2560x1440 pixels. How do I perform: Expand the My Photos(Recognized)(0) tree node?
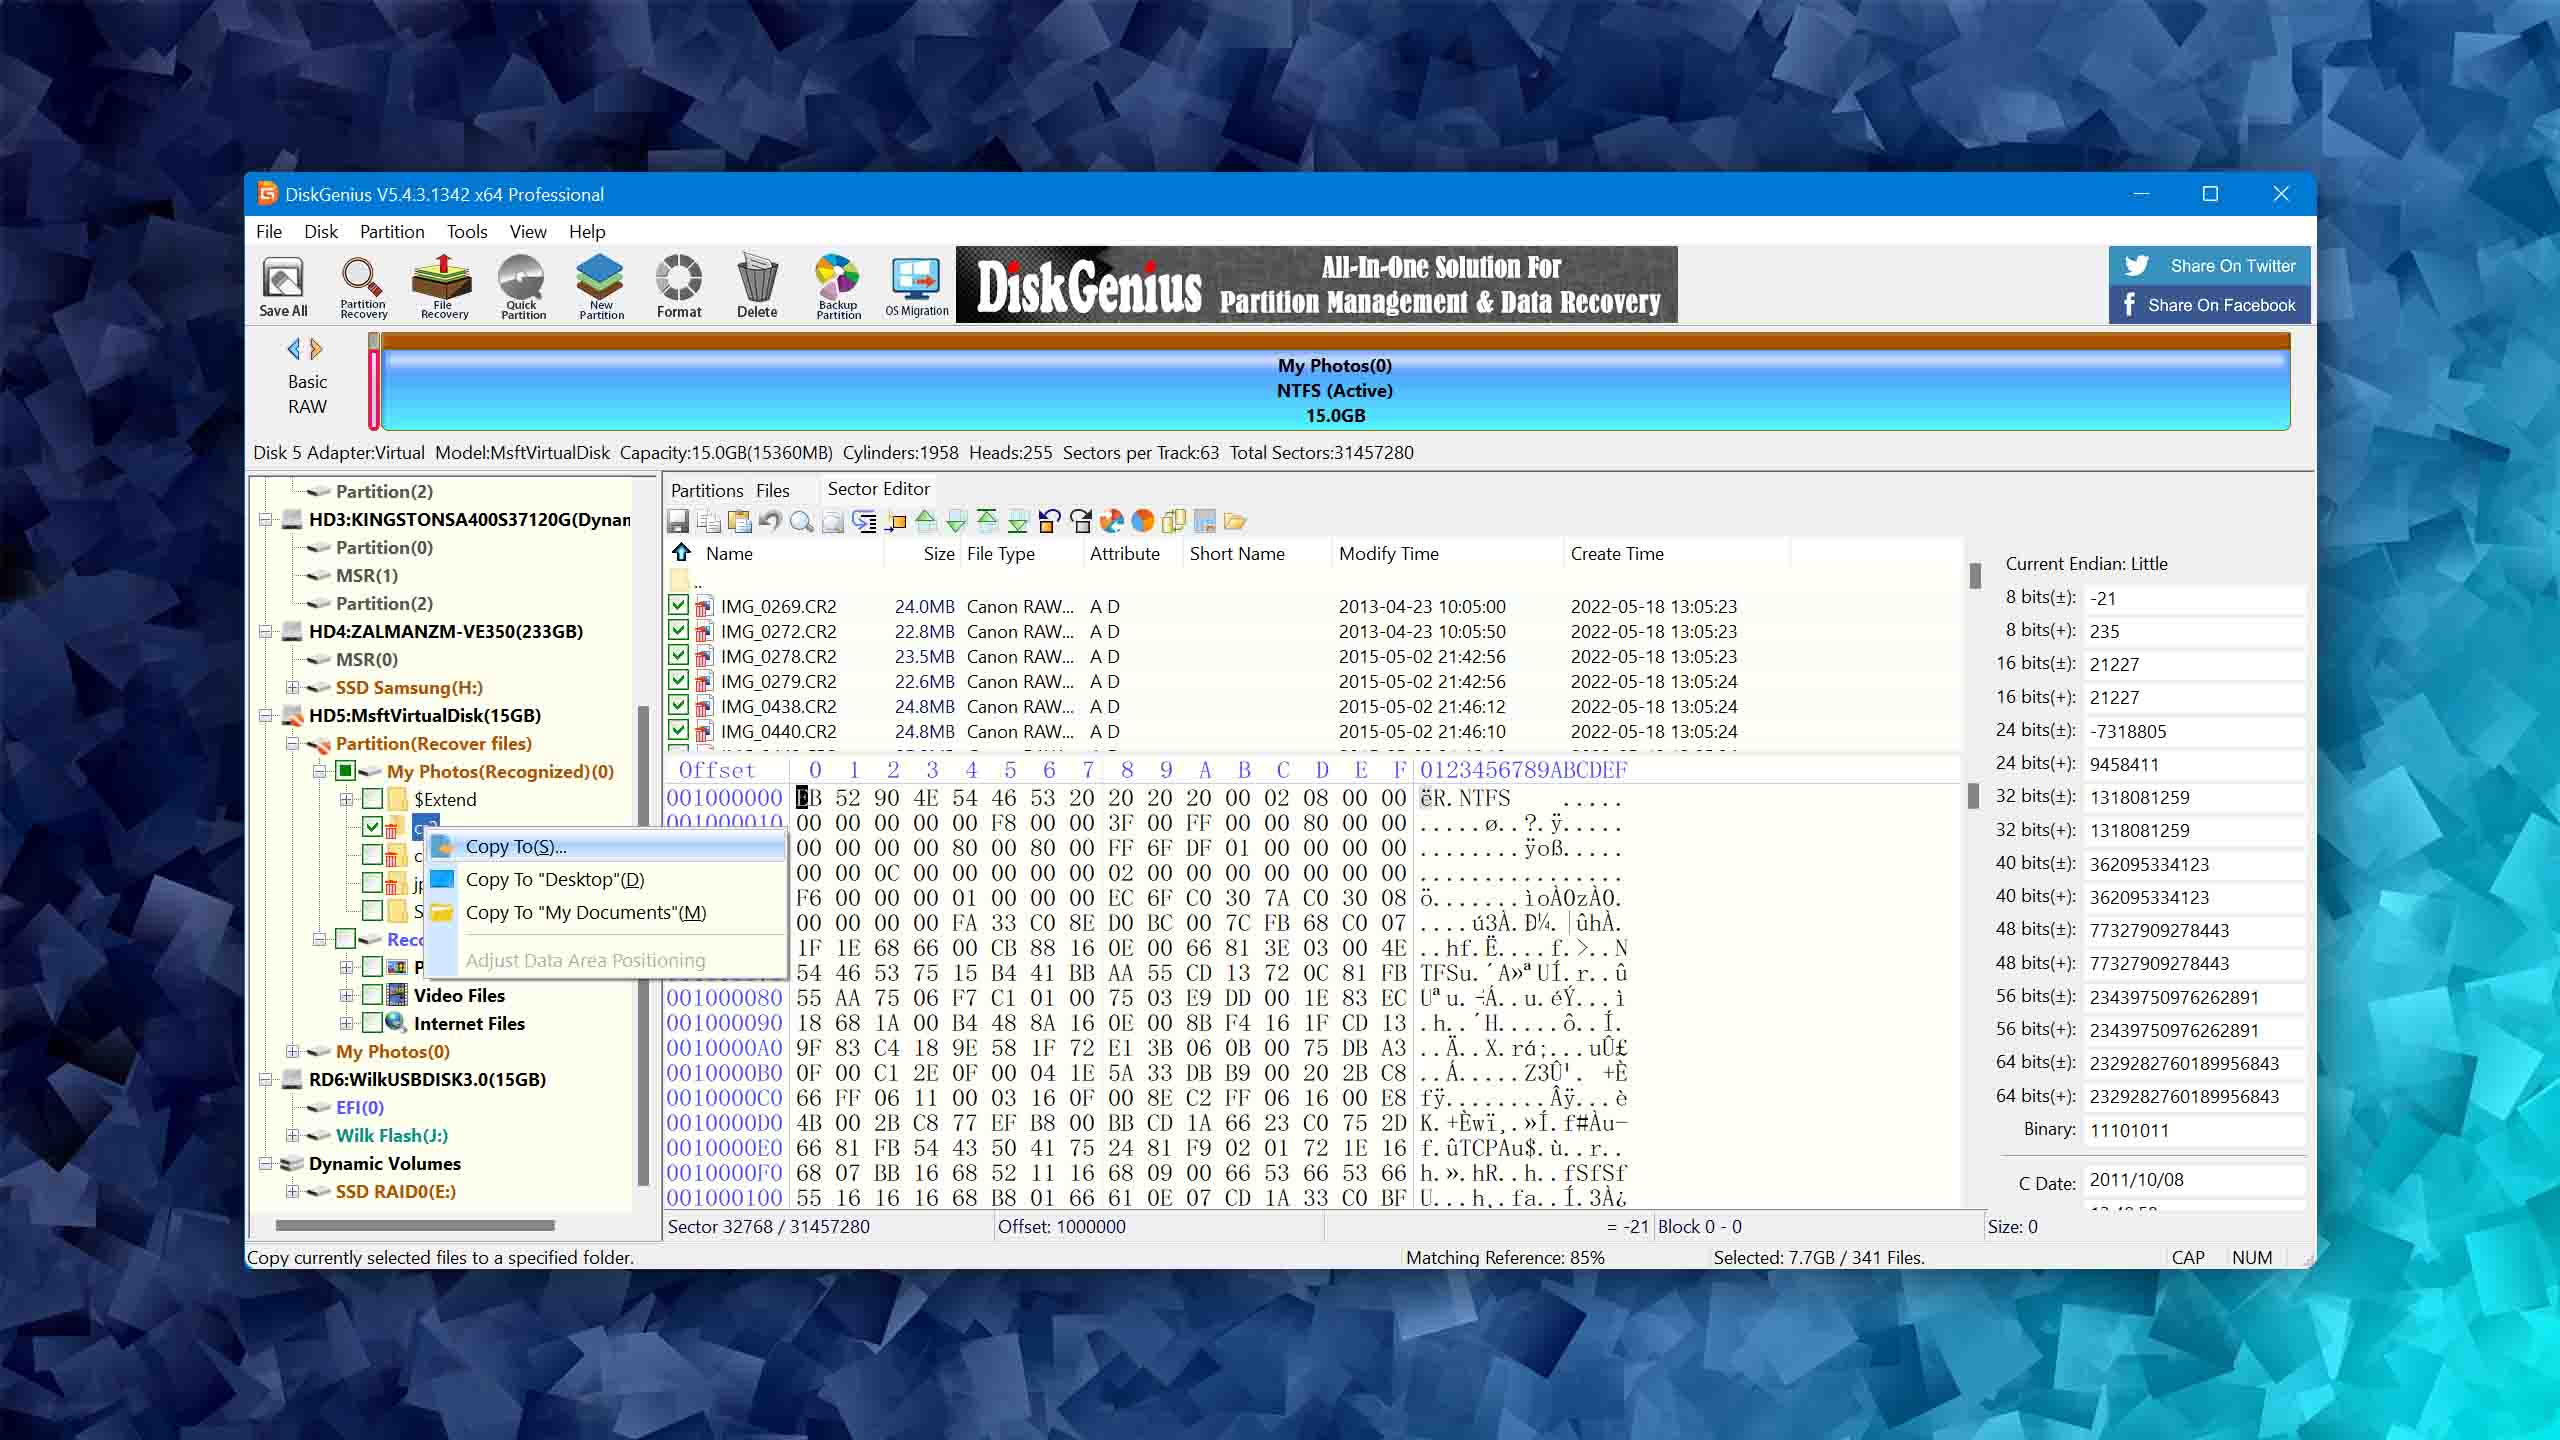318,772
